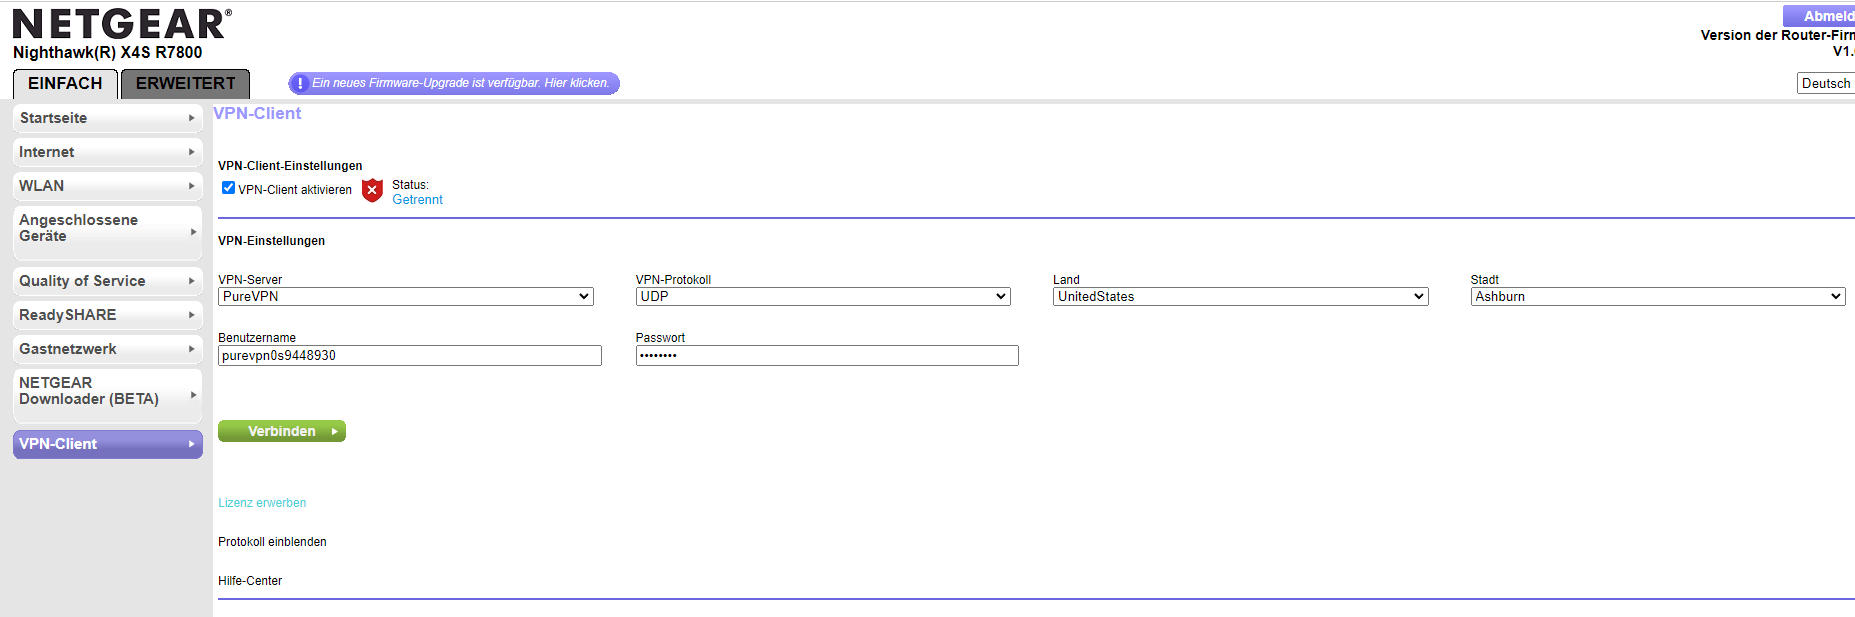Click the Abmelden button
Screen dimensions: 1855x617
click(1820, 16)
